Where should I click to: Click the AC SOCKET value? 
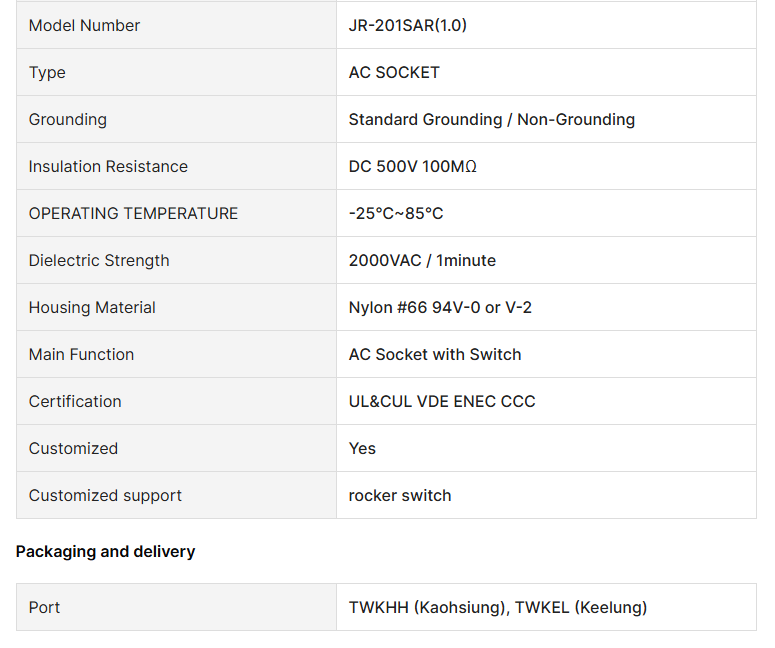pyautogui.click(x=394, y=72)
